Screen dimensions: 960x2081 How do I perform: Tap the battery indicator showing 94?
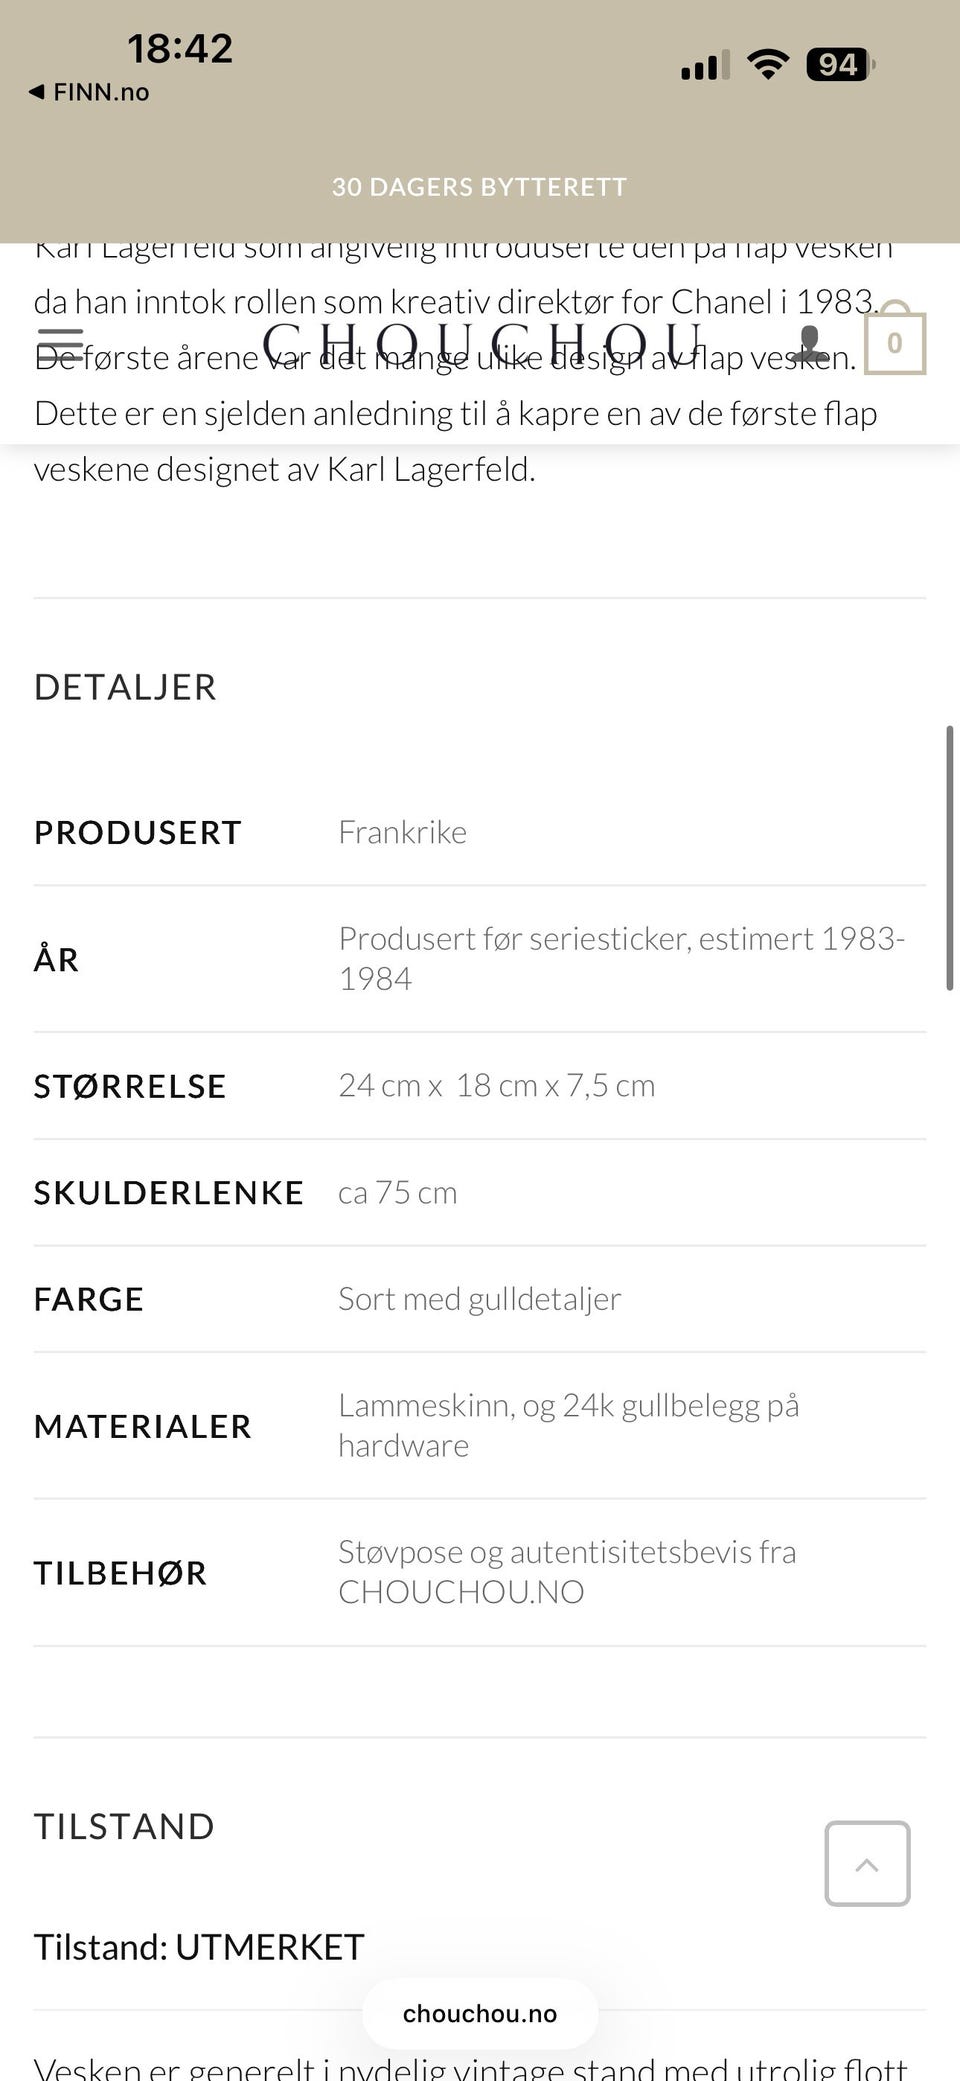tap(838, 65)
